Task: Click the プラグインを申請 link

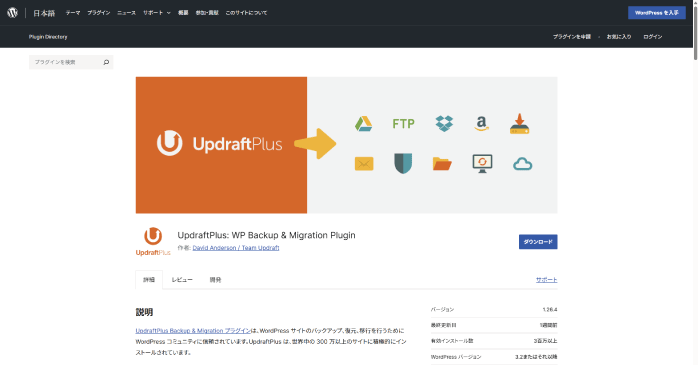Action: point(572,37)
